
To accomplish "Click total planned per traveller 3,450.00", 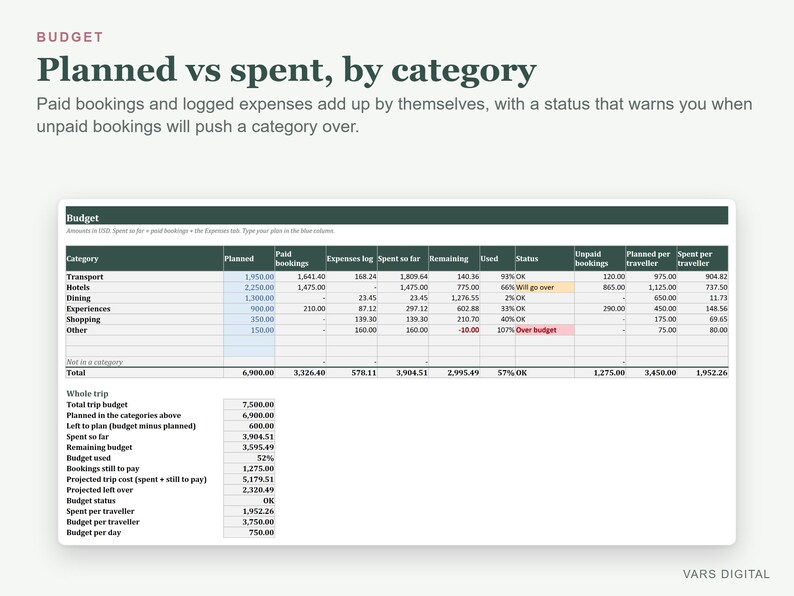I will (651, 373).
